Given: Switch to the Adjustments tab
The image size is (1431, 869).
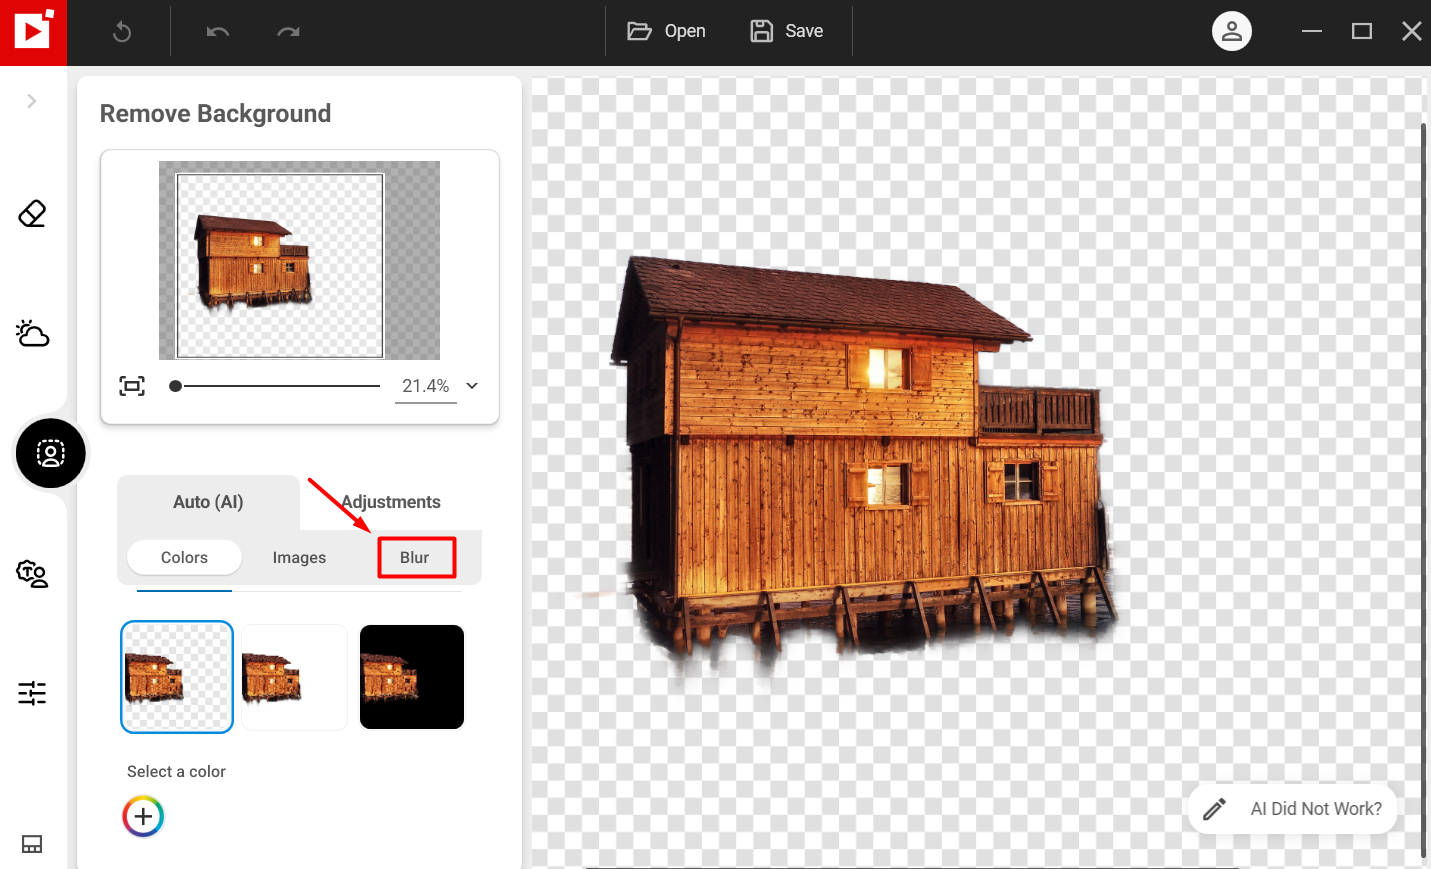Looking at the screenshot, I should pos(391,502).
